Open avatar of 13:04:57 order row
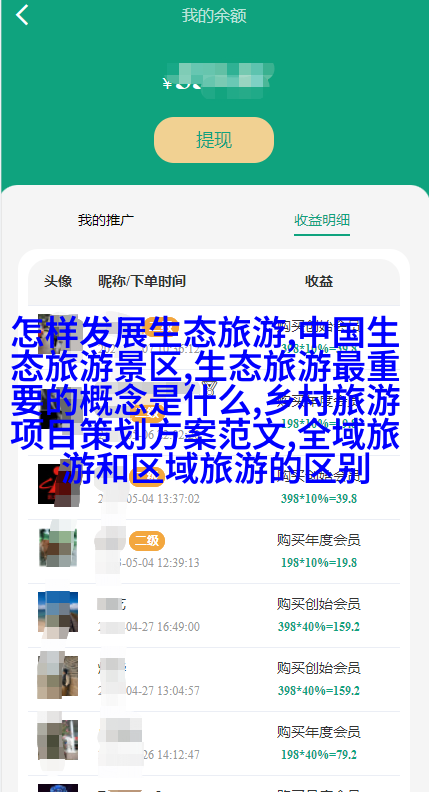 (58, 676)
